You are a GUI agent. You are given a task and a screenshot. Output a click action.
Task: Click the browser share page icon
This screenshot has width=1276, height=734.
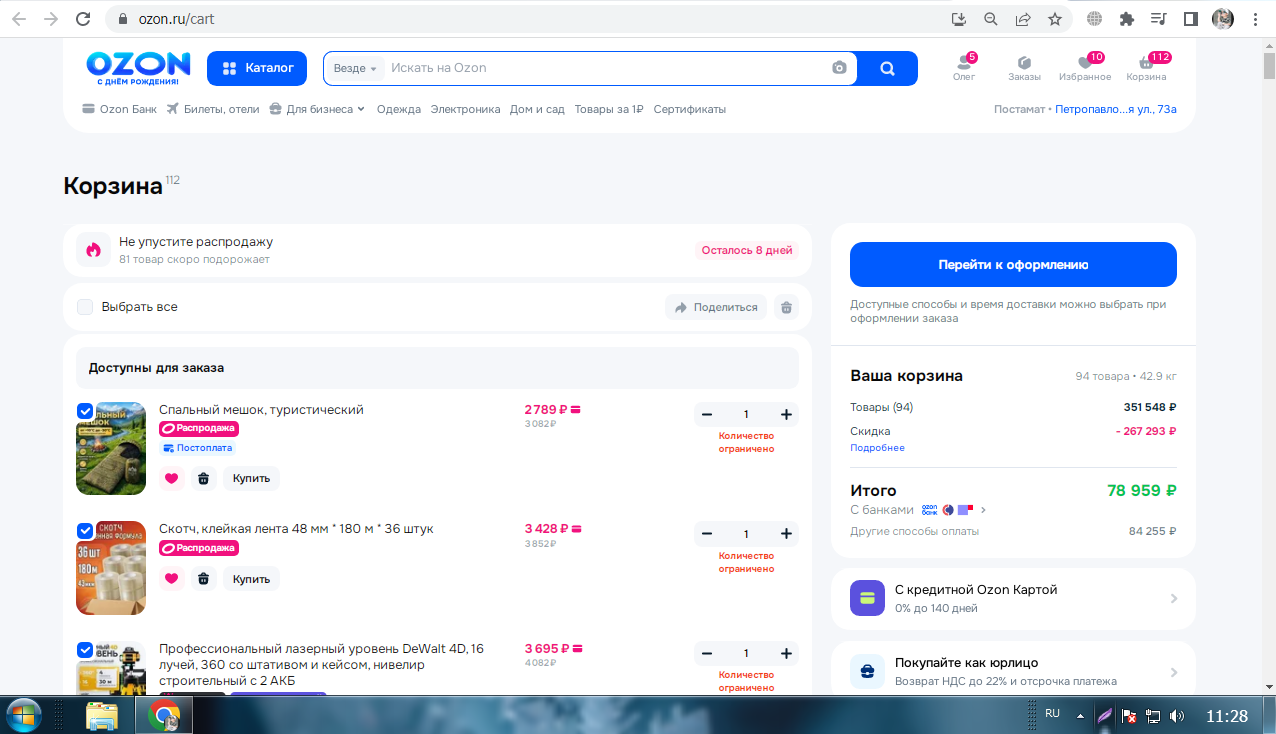[1023, 18]
